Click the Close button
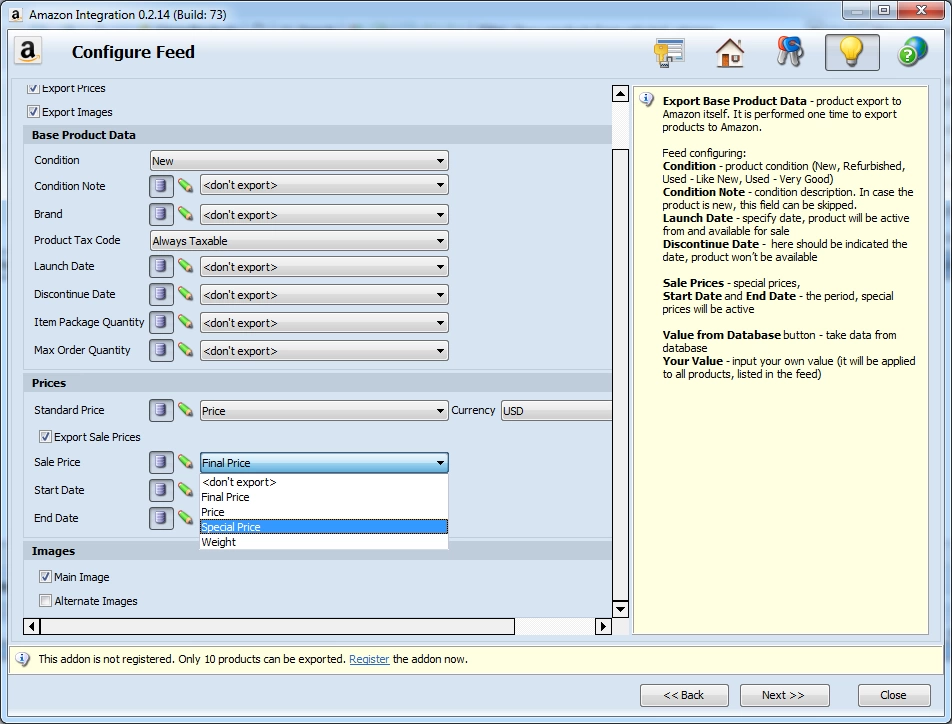Viewport: 952px width, 724px height. click(x=894, y=695)
